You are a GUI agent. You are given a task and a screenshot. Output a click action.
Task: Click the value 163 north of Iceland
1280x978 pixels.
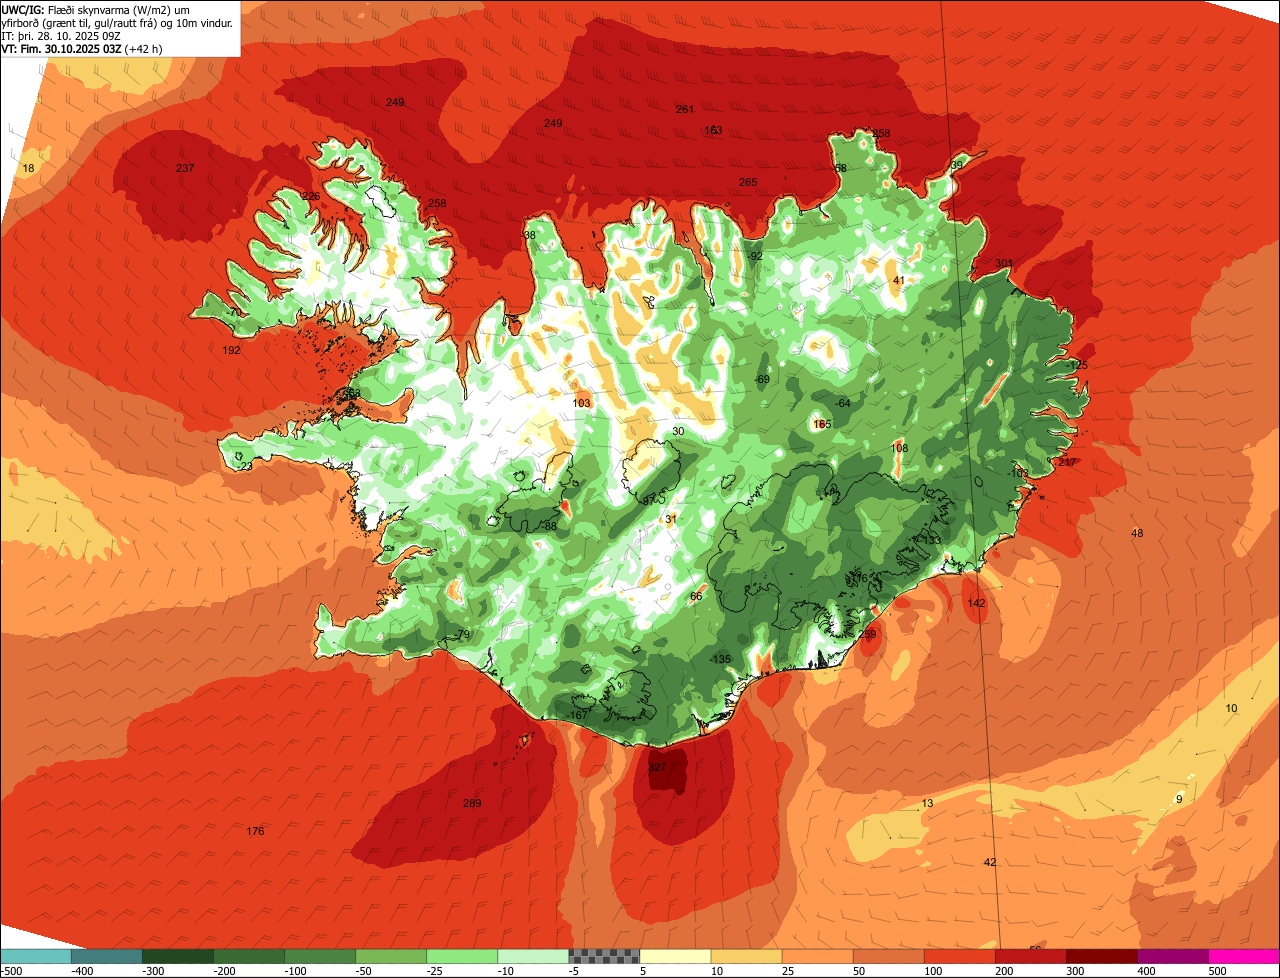point(713,130)
